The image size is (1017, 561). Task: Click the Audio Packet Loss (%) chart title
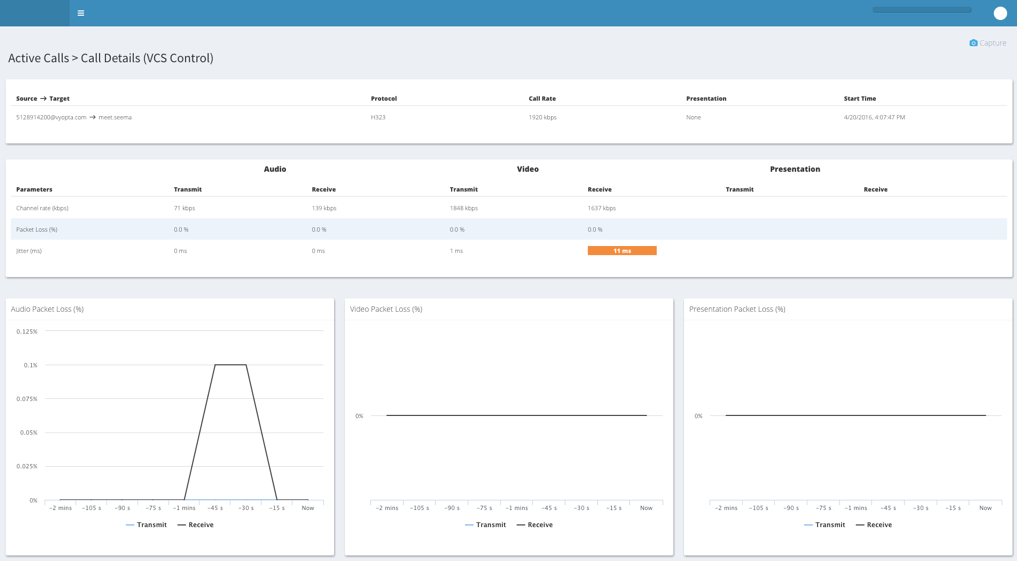click(47, 309)
